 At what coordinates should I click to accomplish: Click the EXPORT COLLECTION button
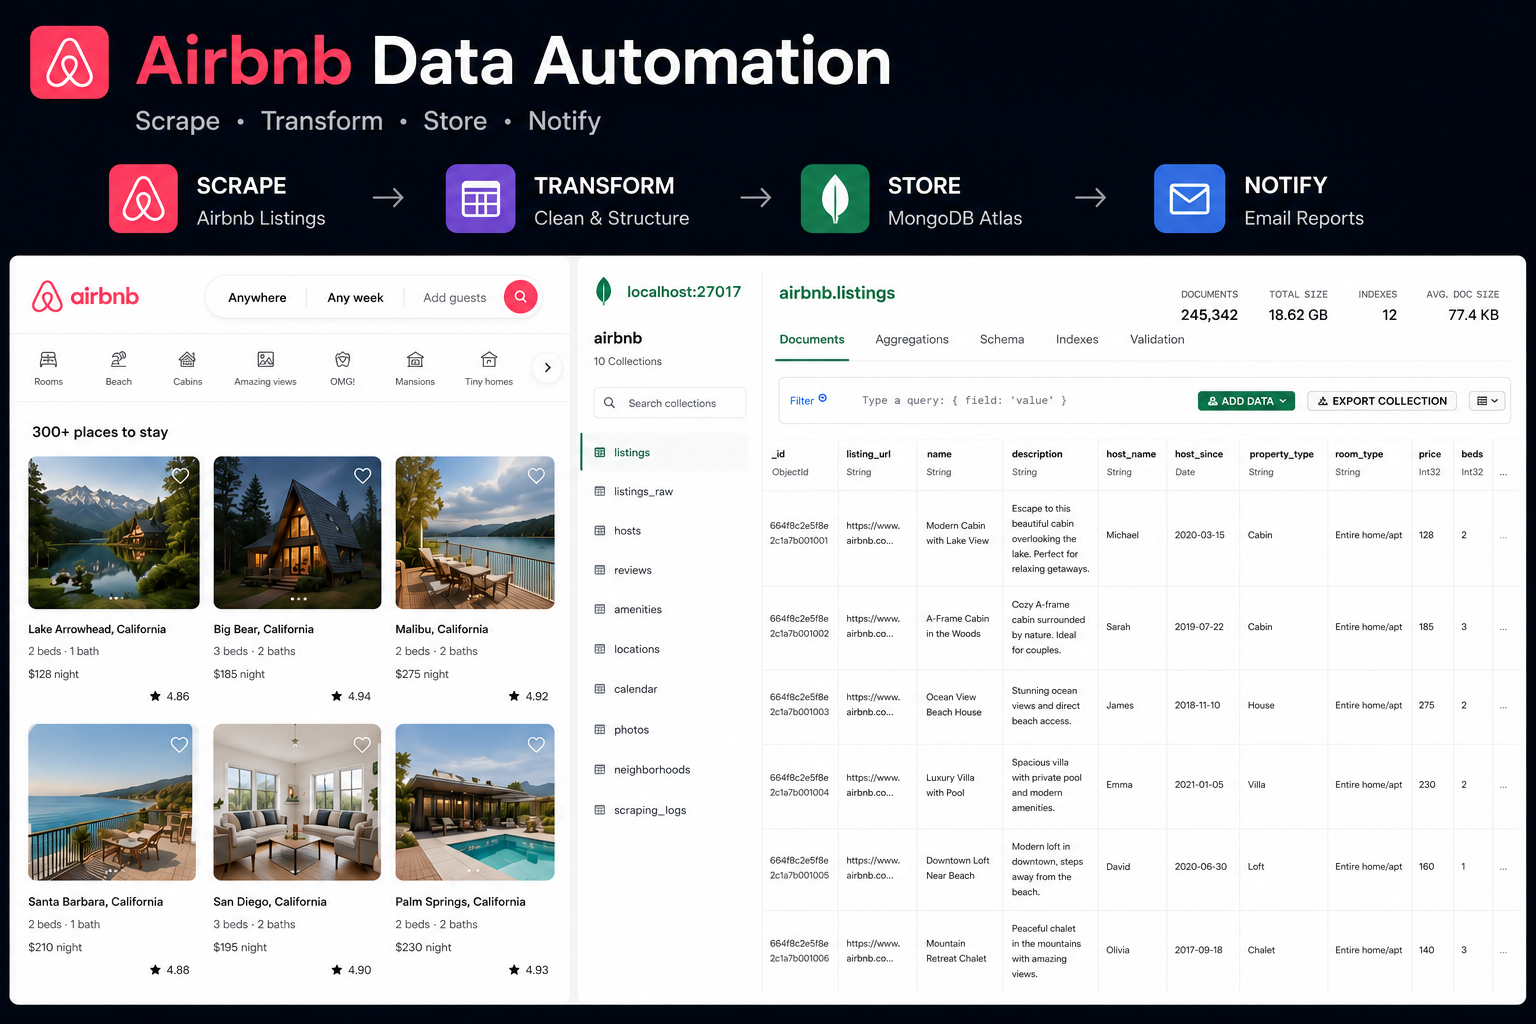pos(1382,401)
